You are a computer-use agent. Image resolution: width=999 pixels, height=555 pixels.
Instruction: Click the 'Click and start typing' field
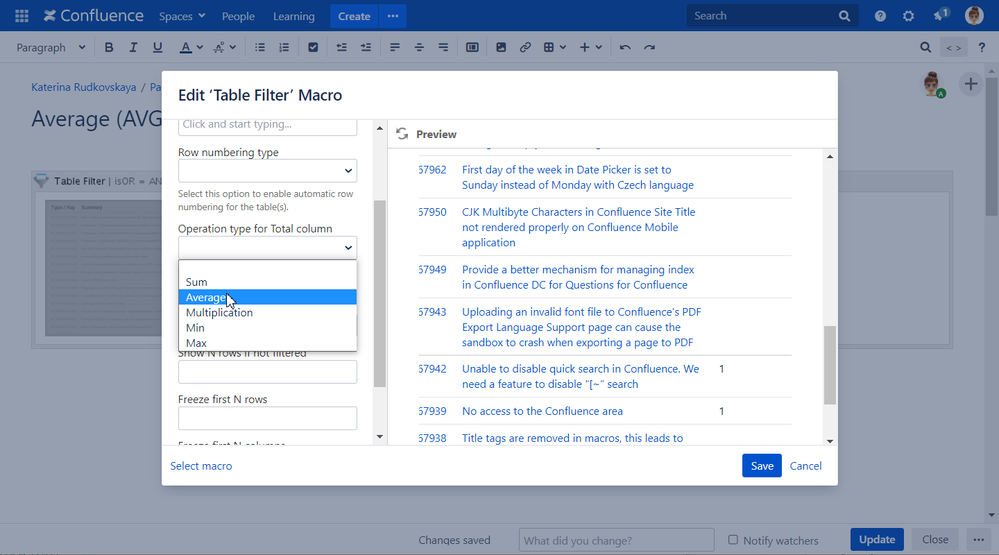pos(268,126)
